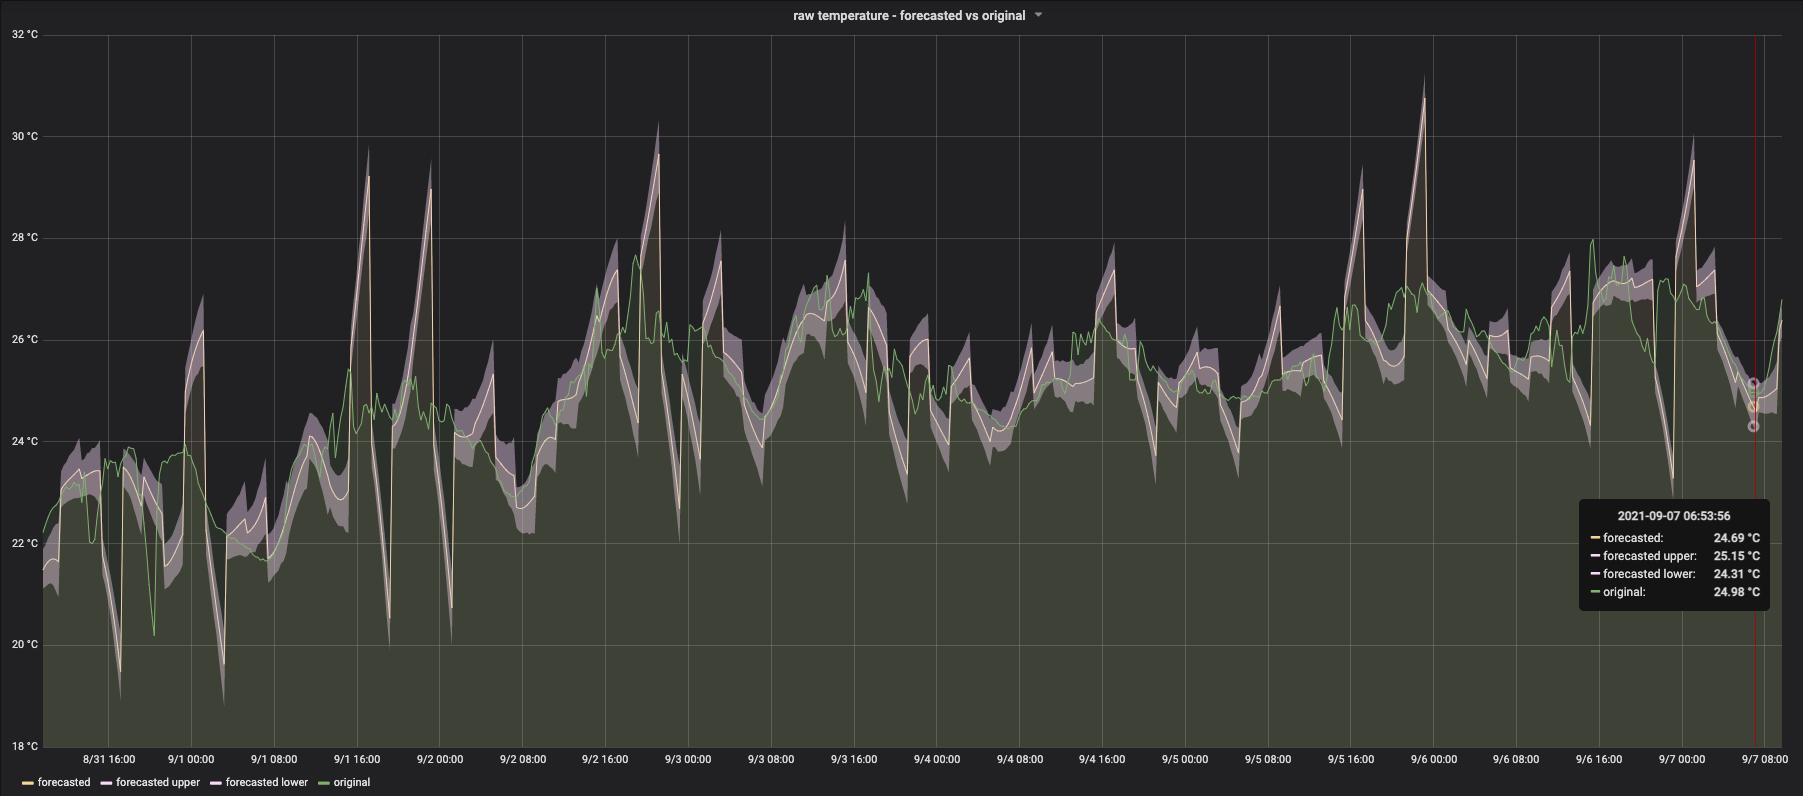
Task: Click the forecasted upper legend color swatch
Action: [106, 783]
